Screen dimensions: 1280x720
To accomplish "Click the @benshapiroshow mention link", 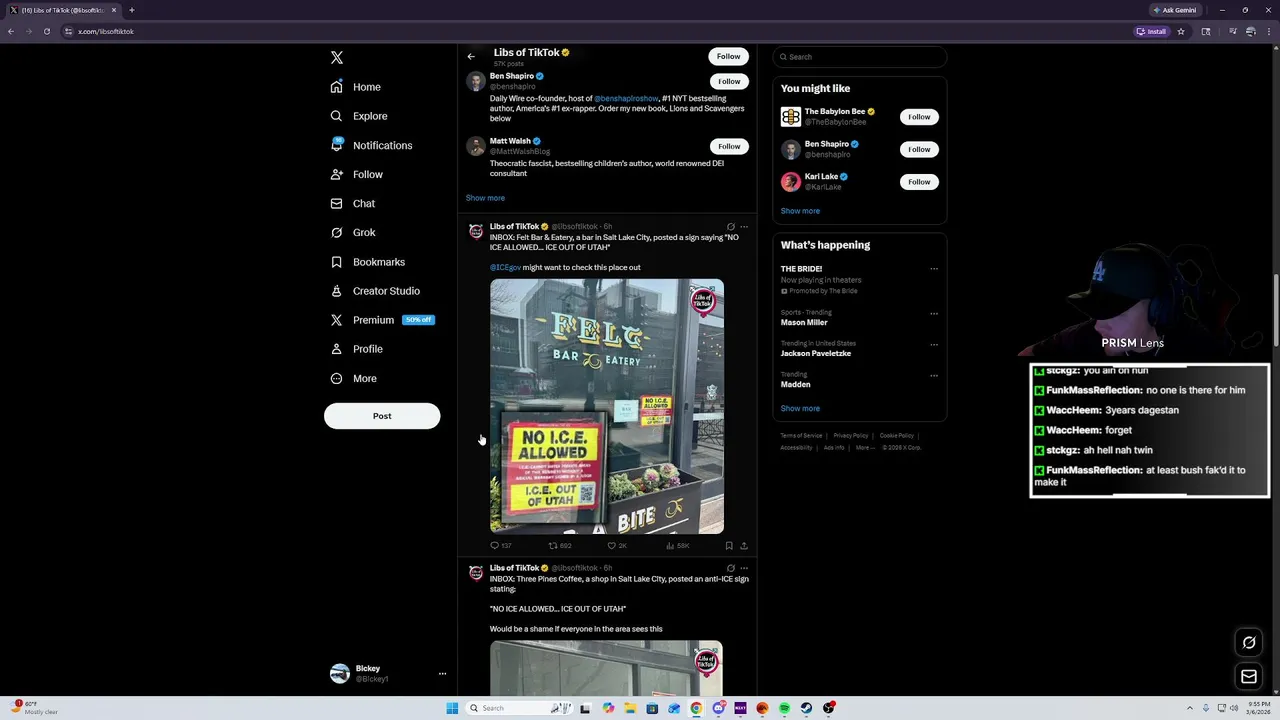I will pyautogui.click(x=626, y=98).
